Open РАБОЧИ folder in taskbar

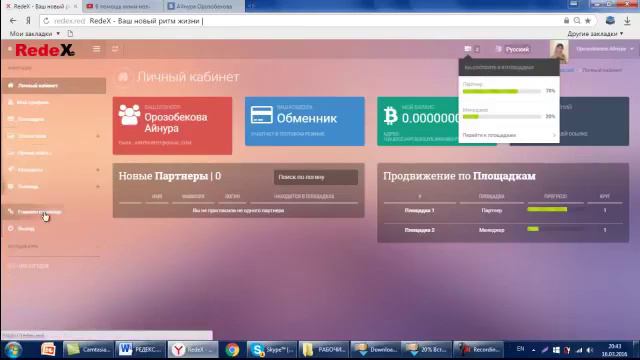(x=324, y=350)
